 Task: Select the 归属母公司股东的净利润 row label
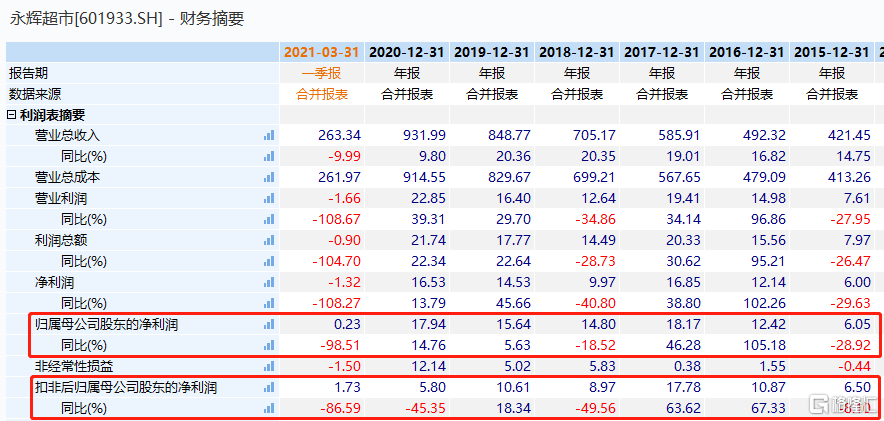pyautogui.click(x=106, y=325)
